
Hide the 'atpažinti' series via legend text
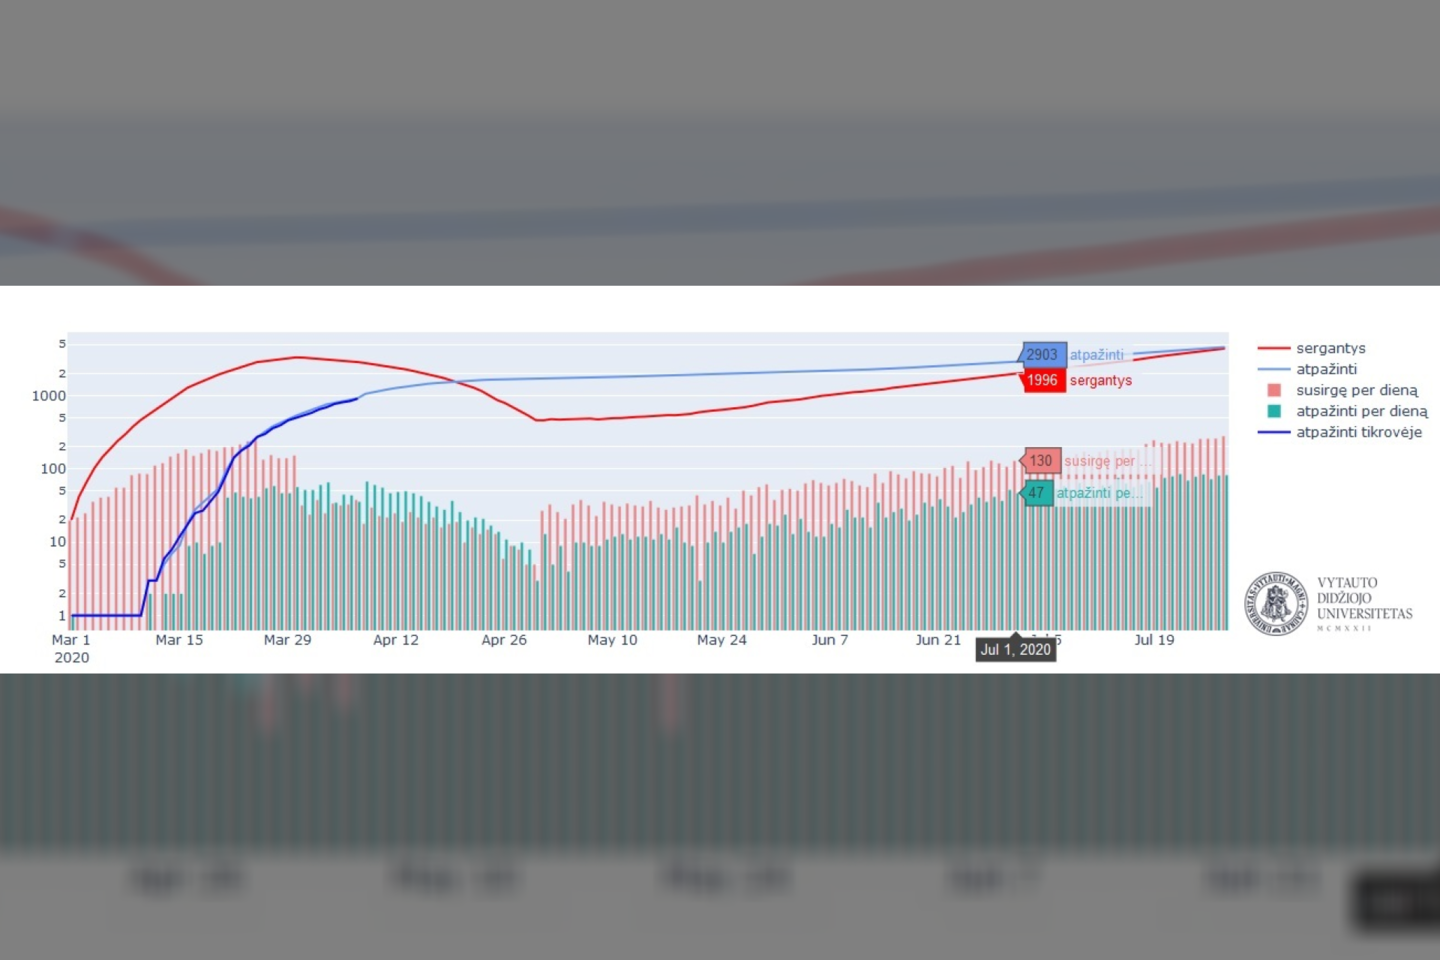pos(1326,369)
